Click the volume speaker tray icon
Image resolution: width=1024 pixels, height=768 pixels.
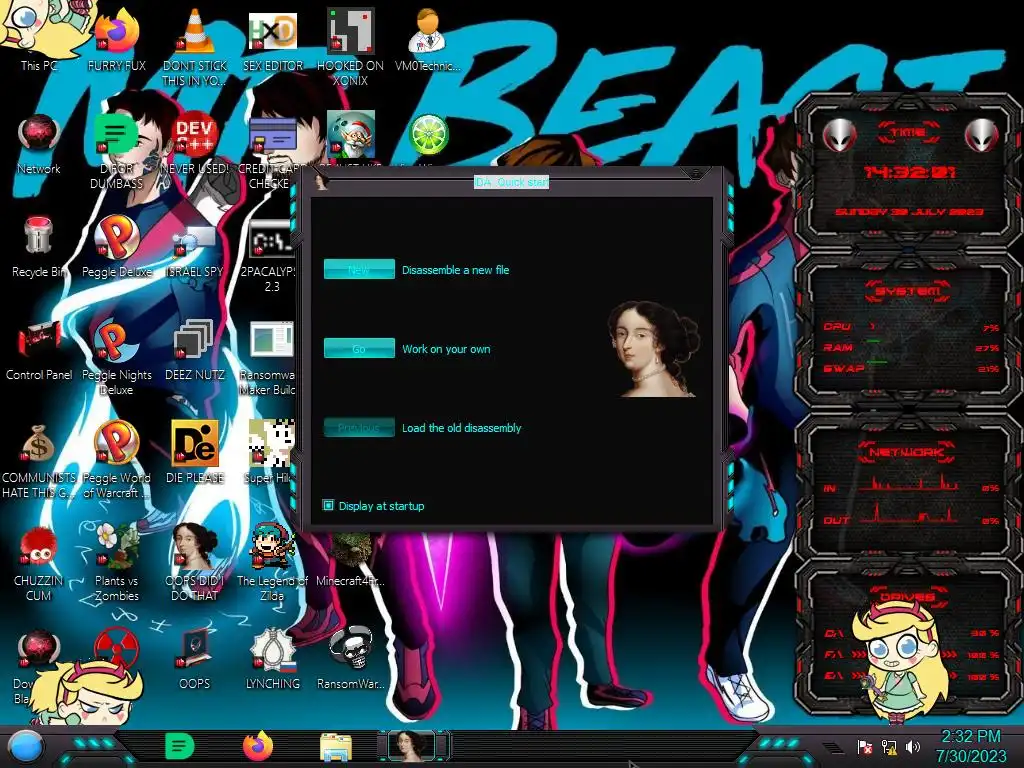click(913, 747)
